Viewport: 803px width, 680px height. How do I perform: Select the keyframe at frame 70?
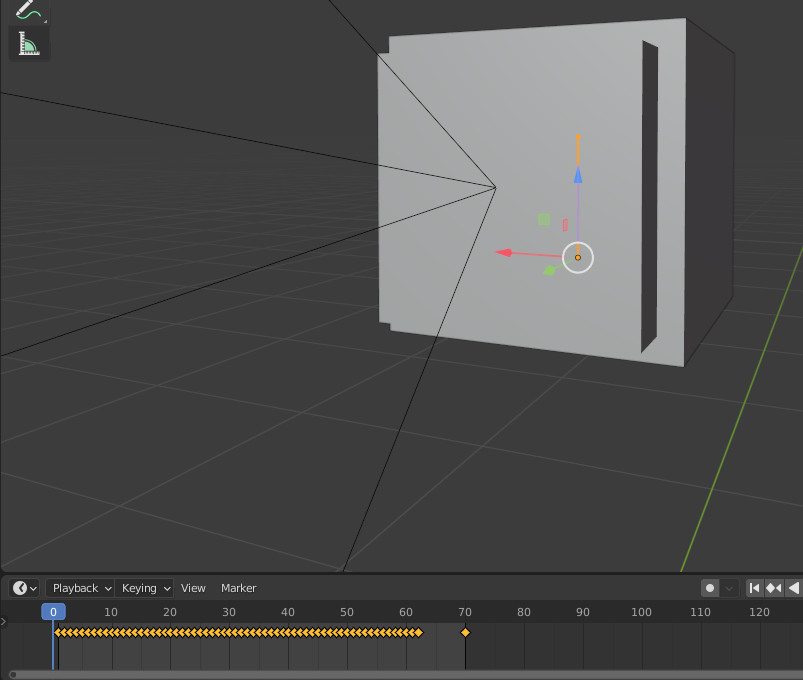coord(465,632)
